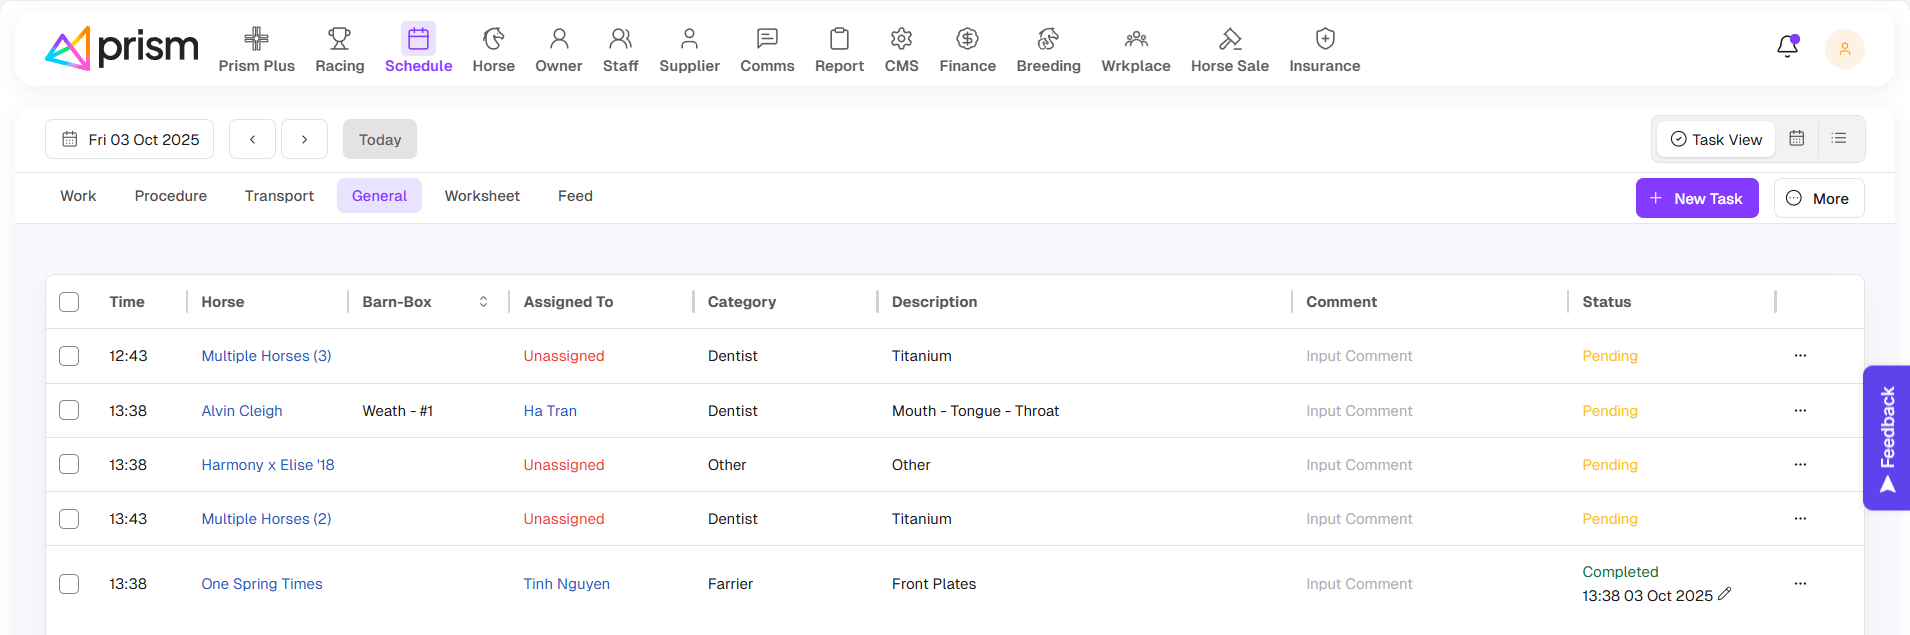
Task: Click the New Task button
Action: pyautogui.click(x=1696, y=198)
